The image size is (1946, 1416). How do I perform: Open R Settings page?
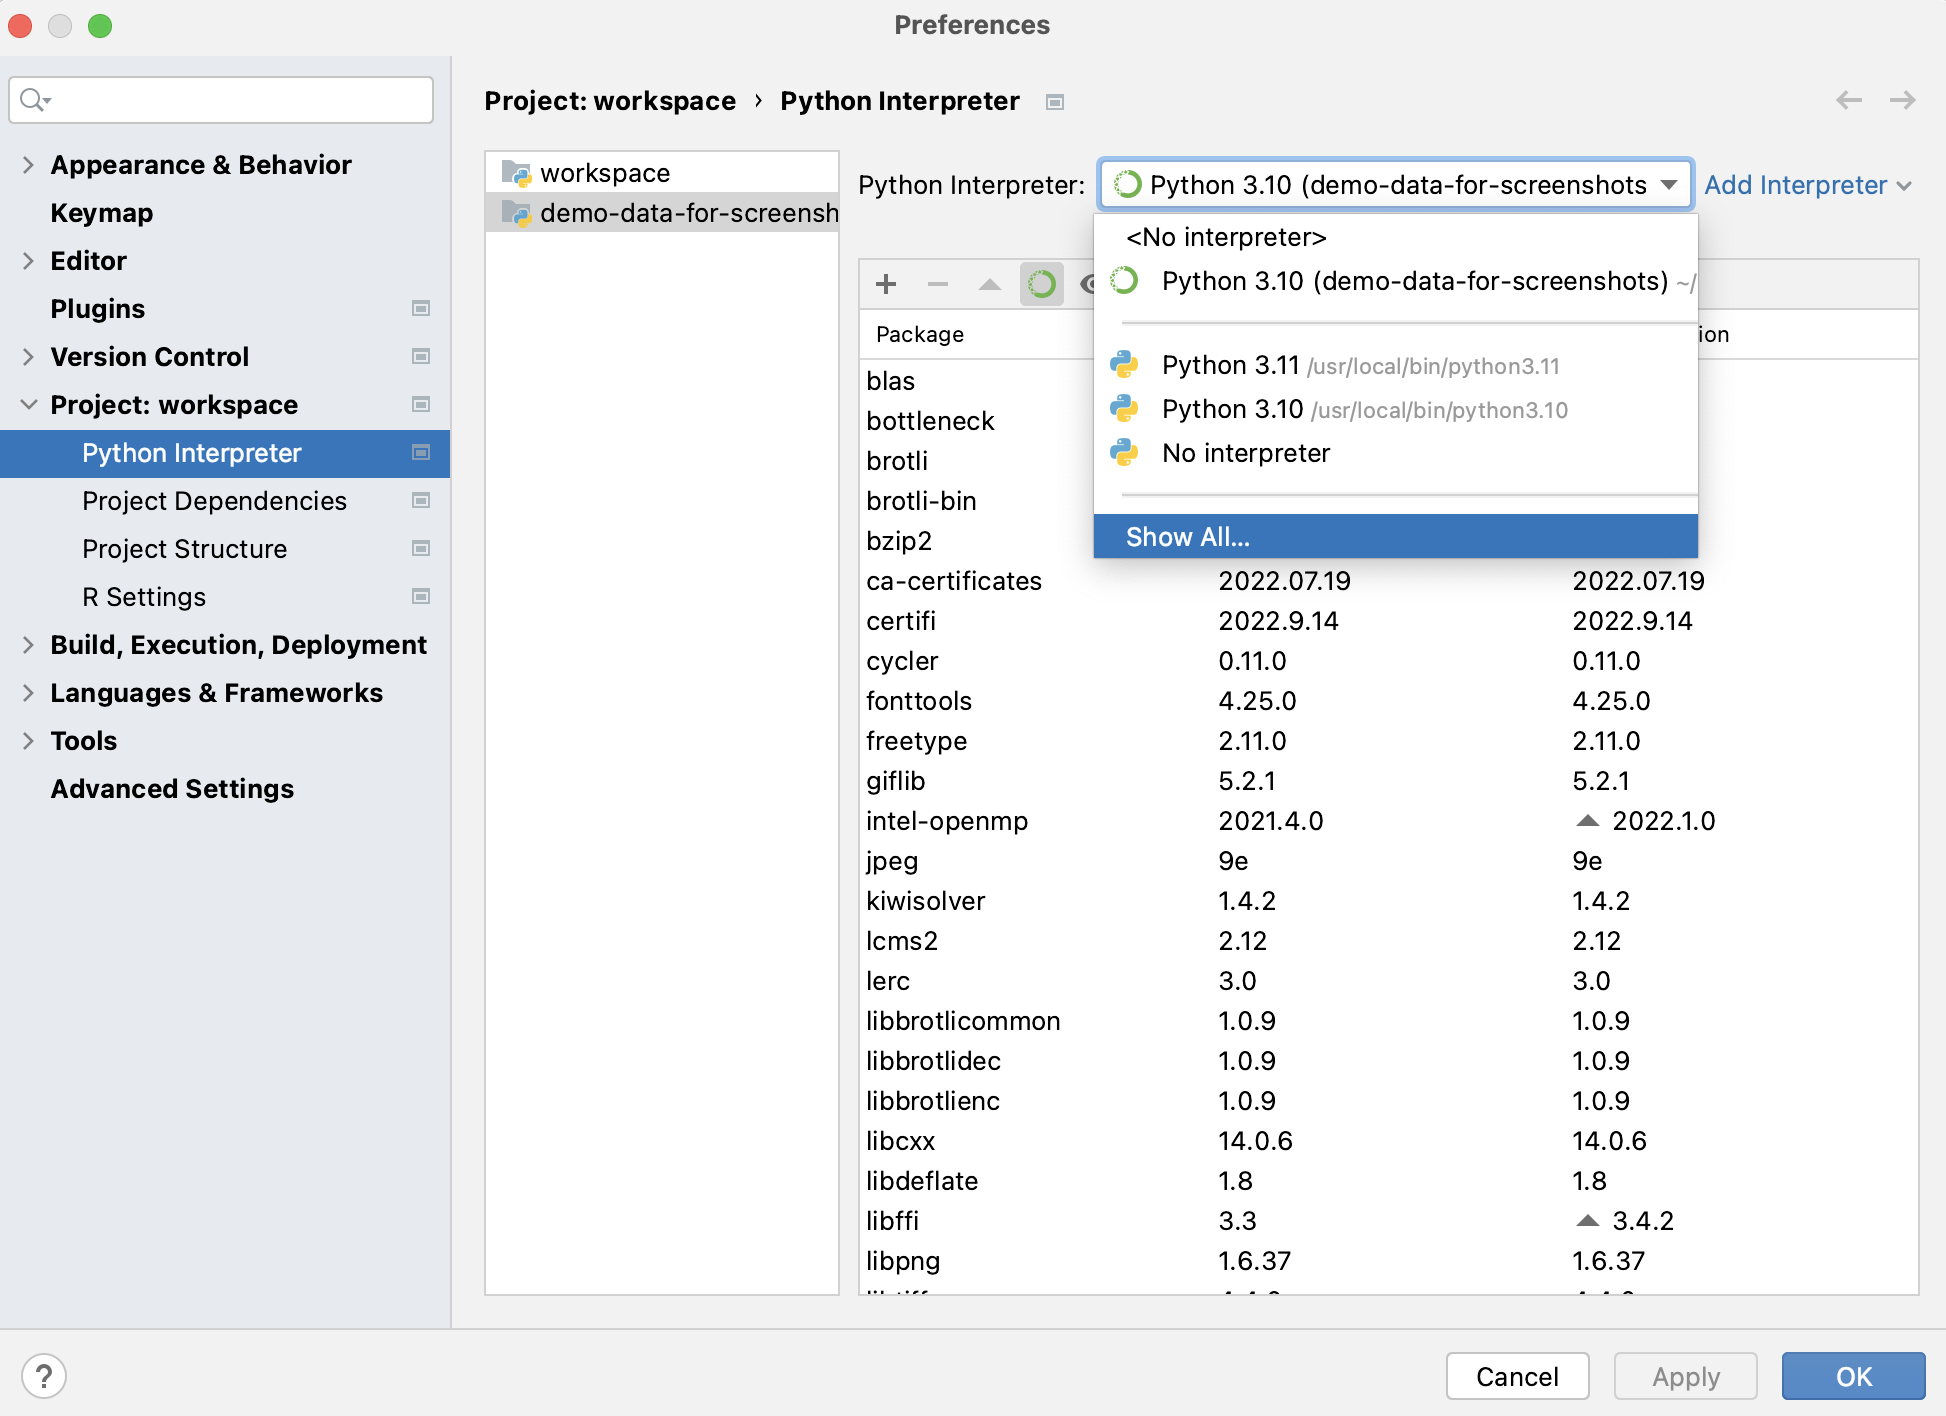point(144,597)
